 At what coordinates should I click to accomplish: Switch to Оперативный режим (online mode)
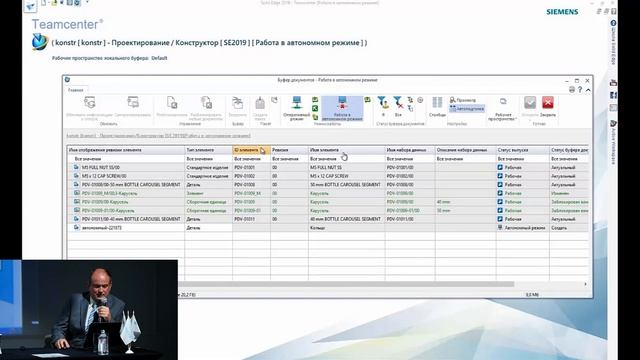[297, 108]
